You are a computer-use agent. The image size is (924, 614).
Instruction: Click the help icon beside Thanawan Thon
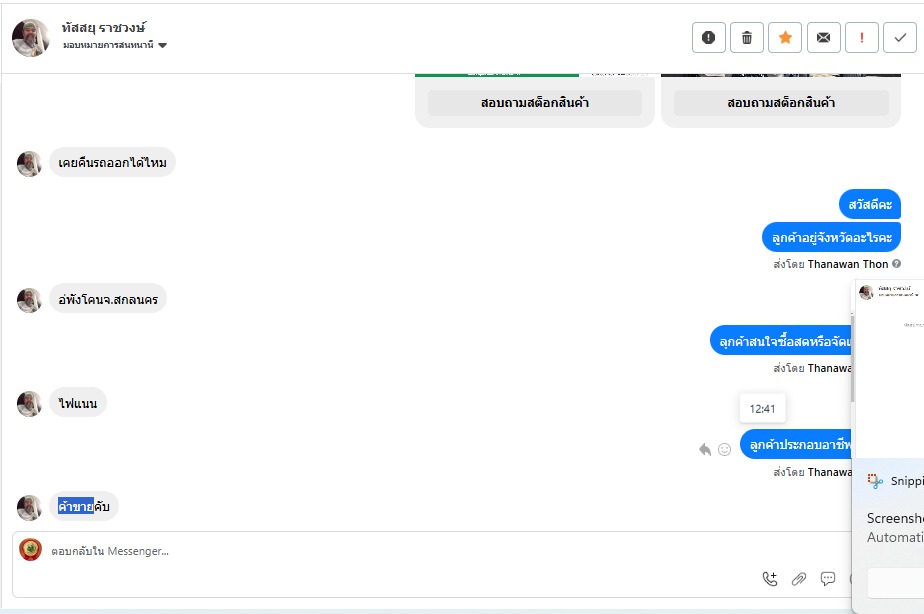(897, 264)
